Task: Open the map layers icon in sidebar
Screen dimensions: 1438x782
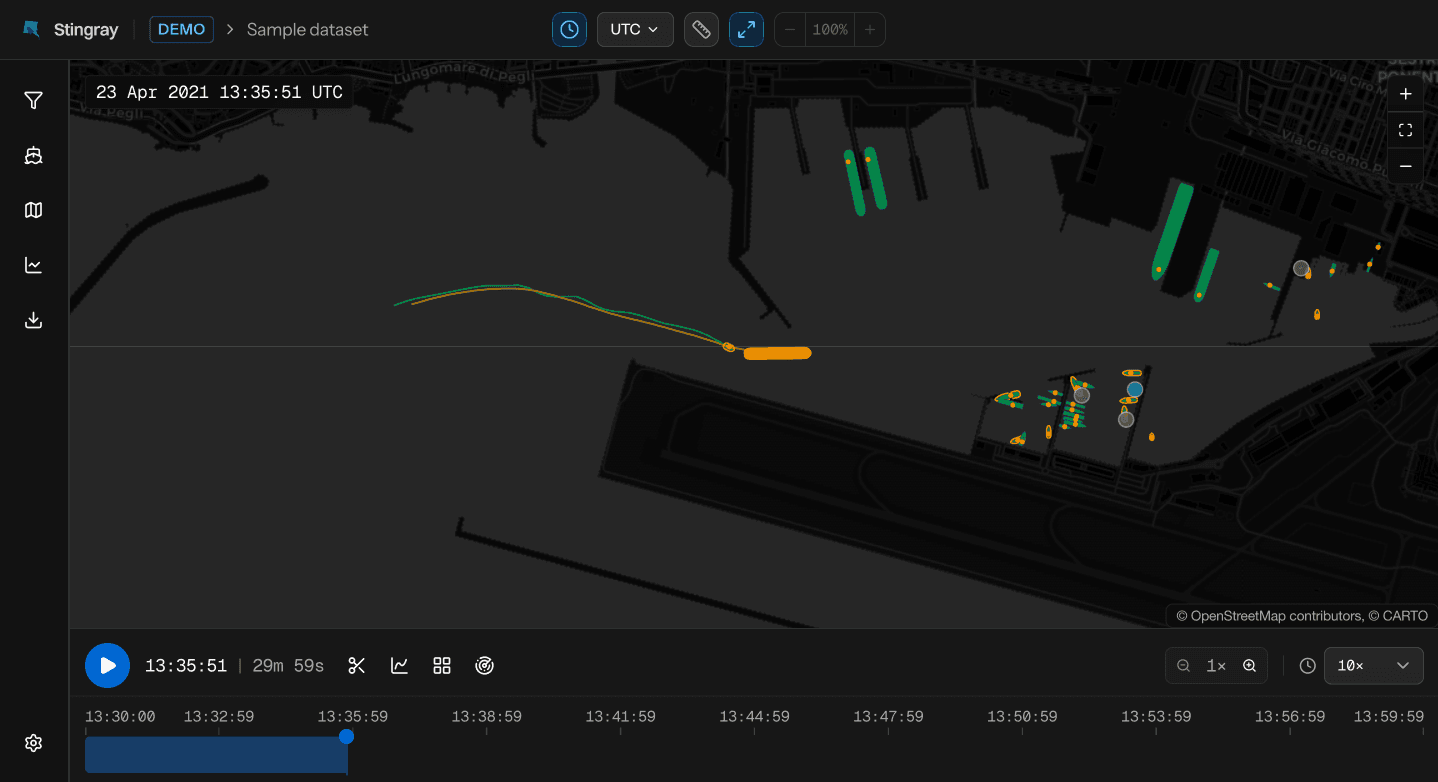Action: 33,210
